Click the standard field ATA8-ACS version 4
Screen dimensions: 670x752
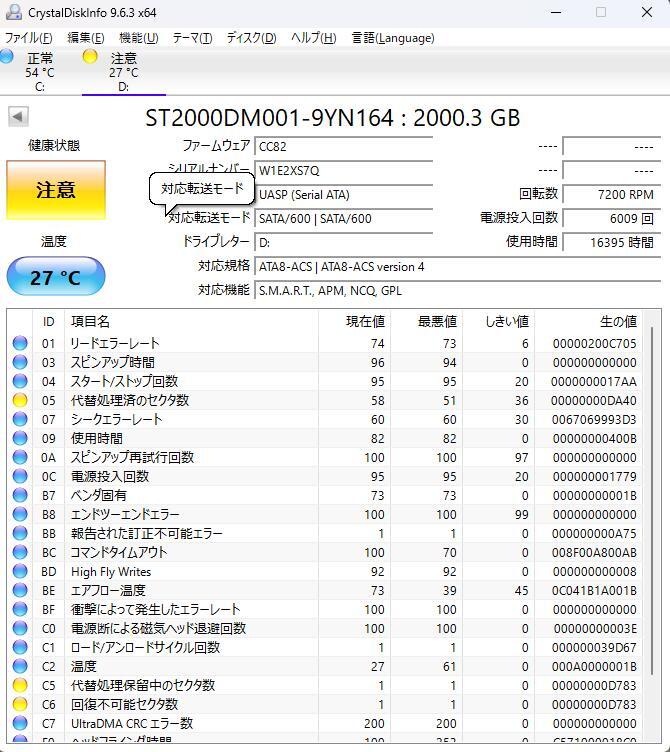458,267
